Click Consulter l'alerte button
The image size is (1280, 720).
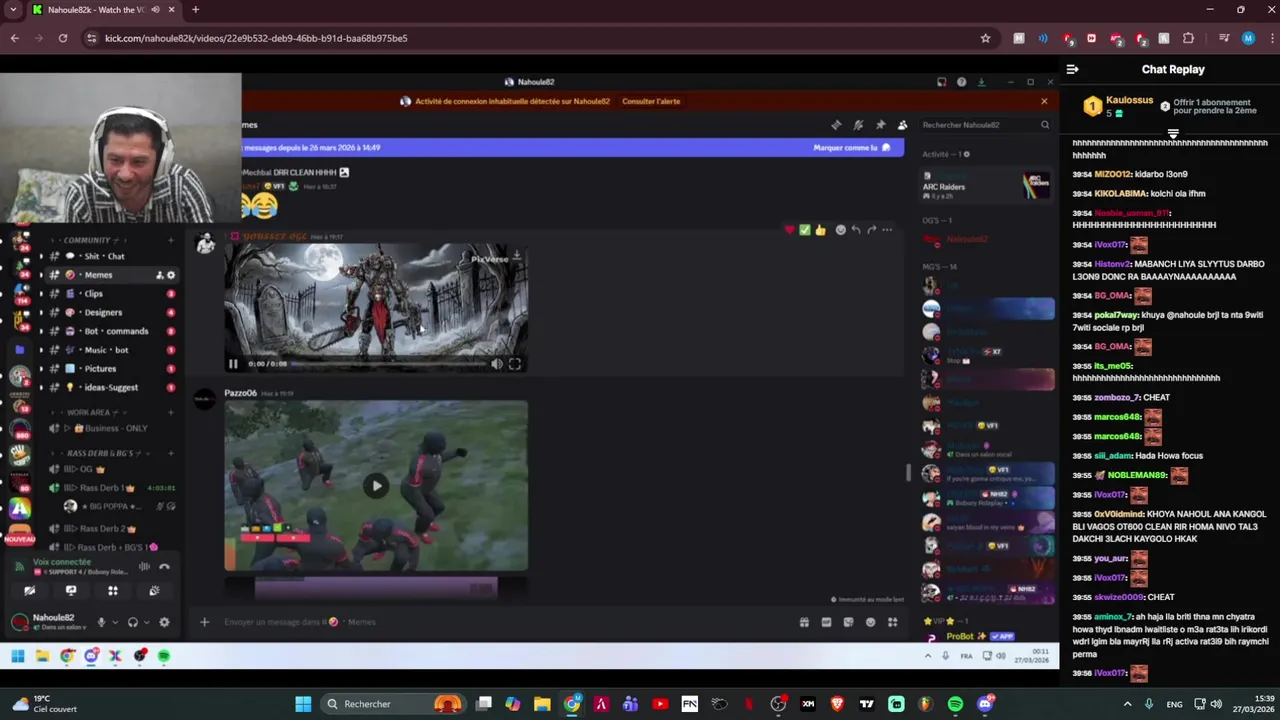click(x=651, y=101)
